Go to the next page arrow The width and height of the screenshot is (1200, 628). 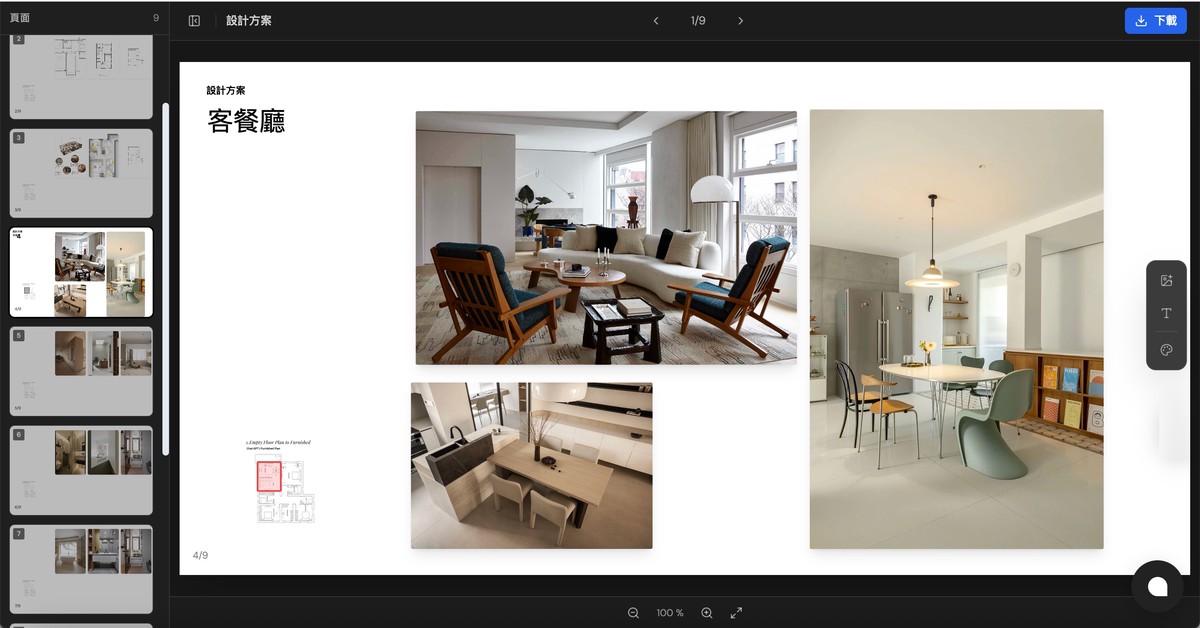tap(740, 21)
